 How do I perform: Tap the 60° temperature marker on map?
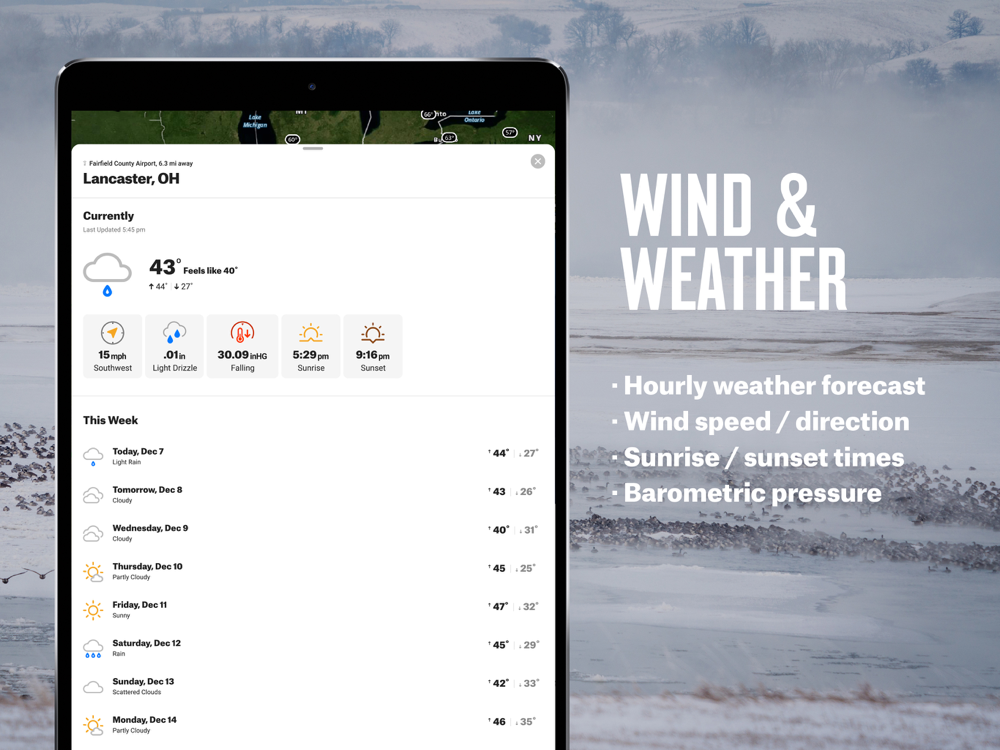(292, 139)
